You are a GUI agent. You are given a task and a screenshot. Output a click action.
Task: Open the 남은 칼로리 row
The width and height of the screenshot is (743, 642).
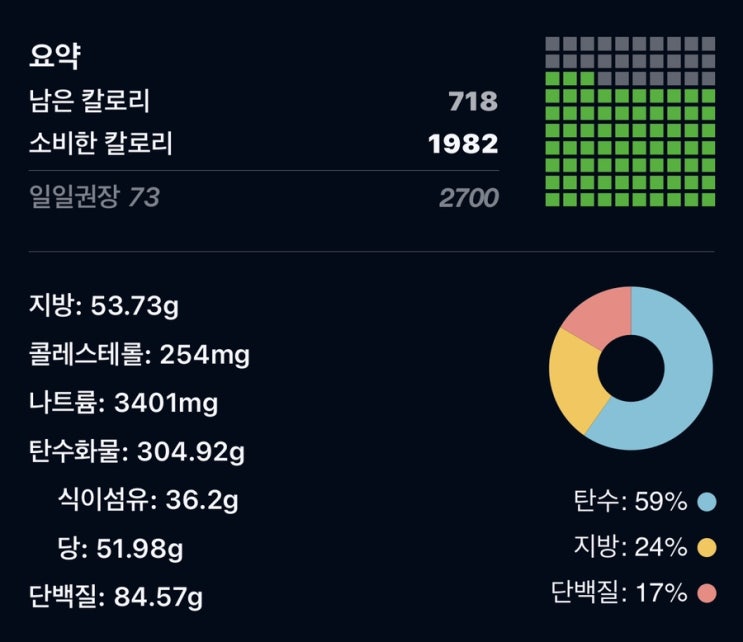[x=263, y=101]
